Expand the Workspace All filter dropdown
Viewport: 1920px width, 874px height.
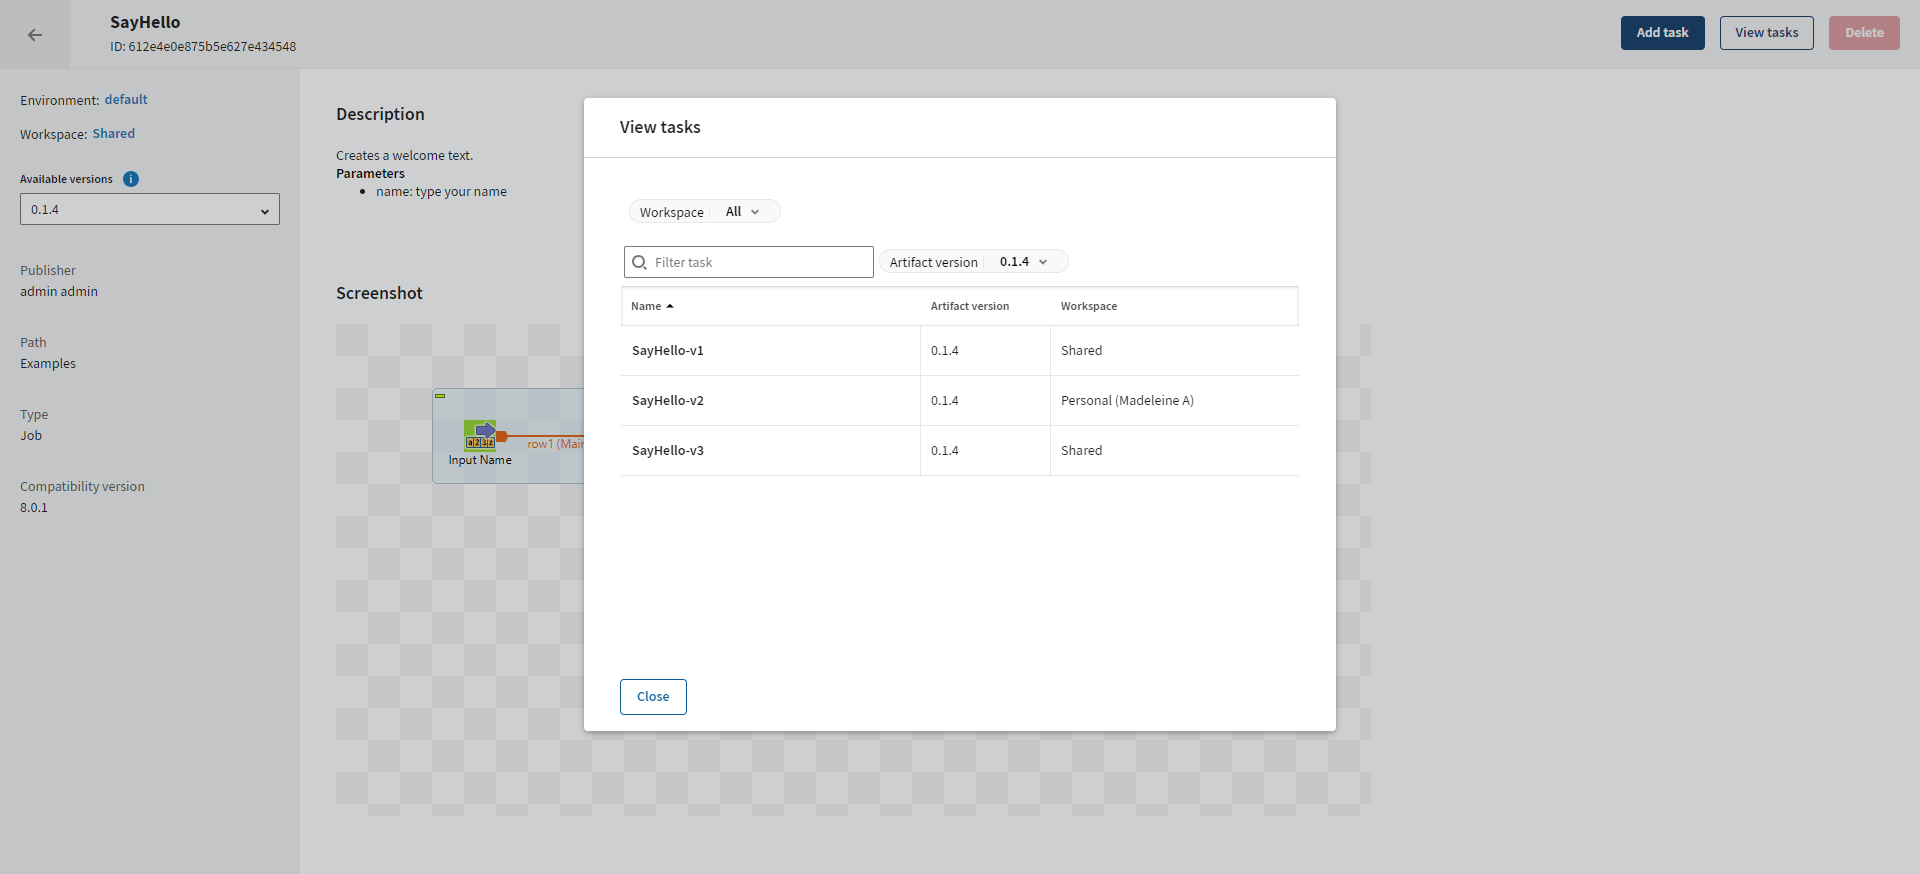point(742,212)
